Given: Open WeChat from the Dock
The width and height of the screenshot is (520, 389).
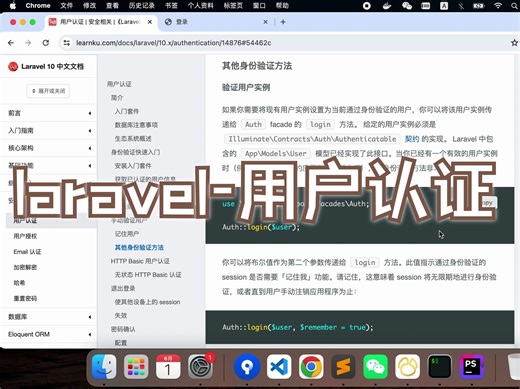Looking at the screenshot, I should (x=375, y=367).
